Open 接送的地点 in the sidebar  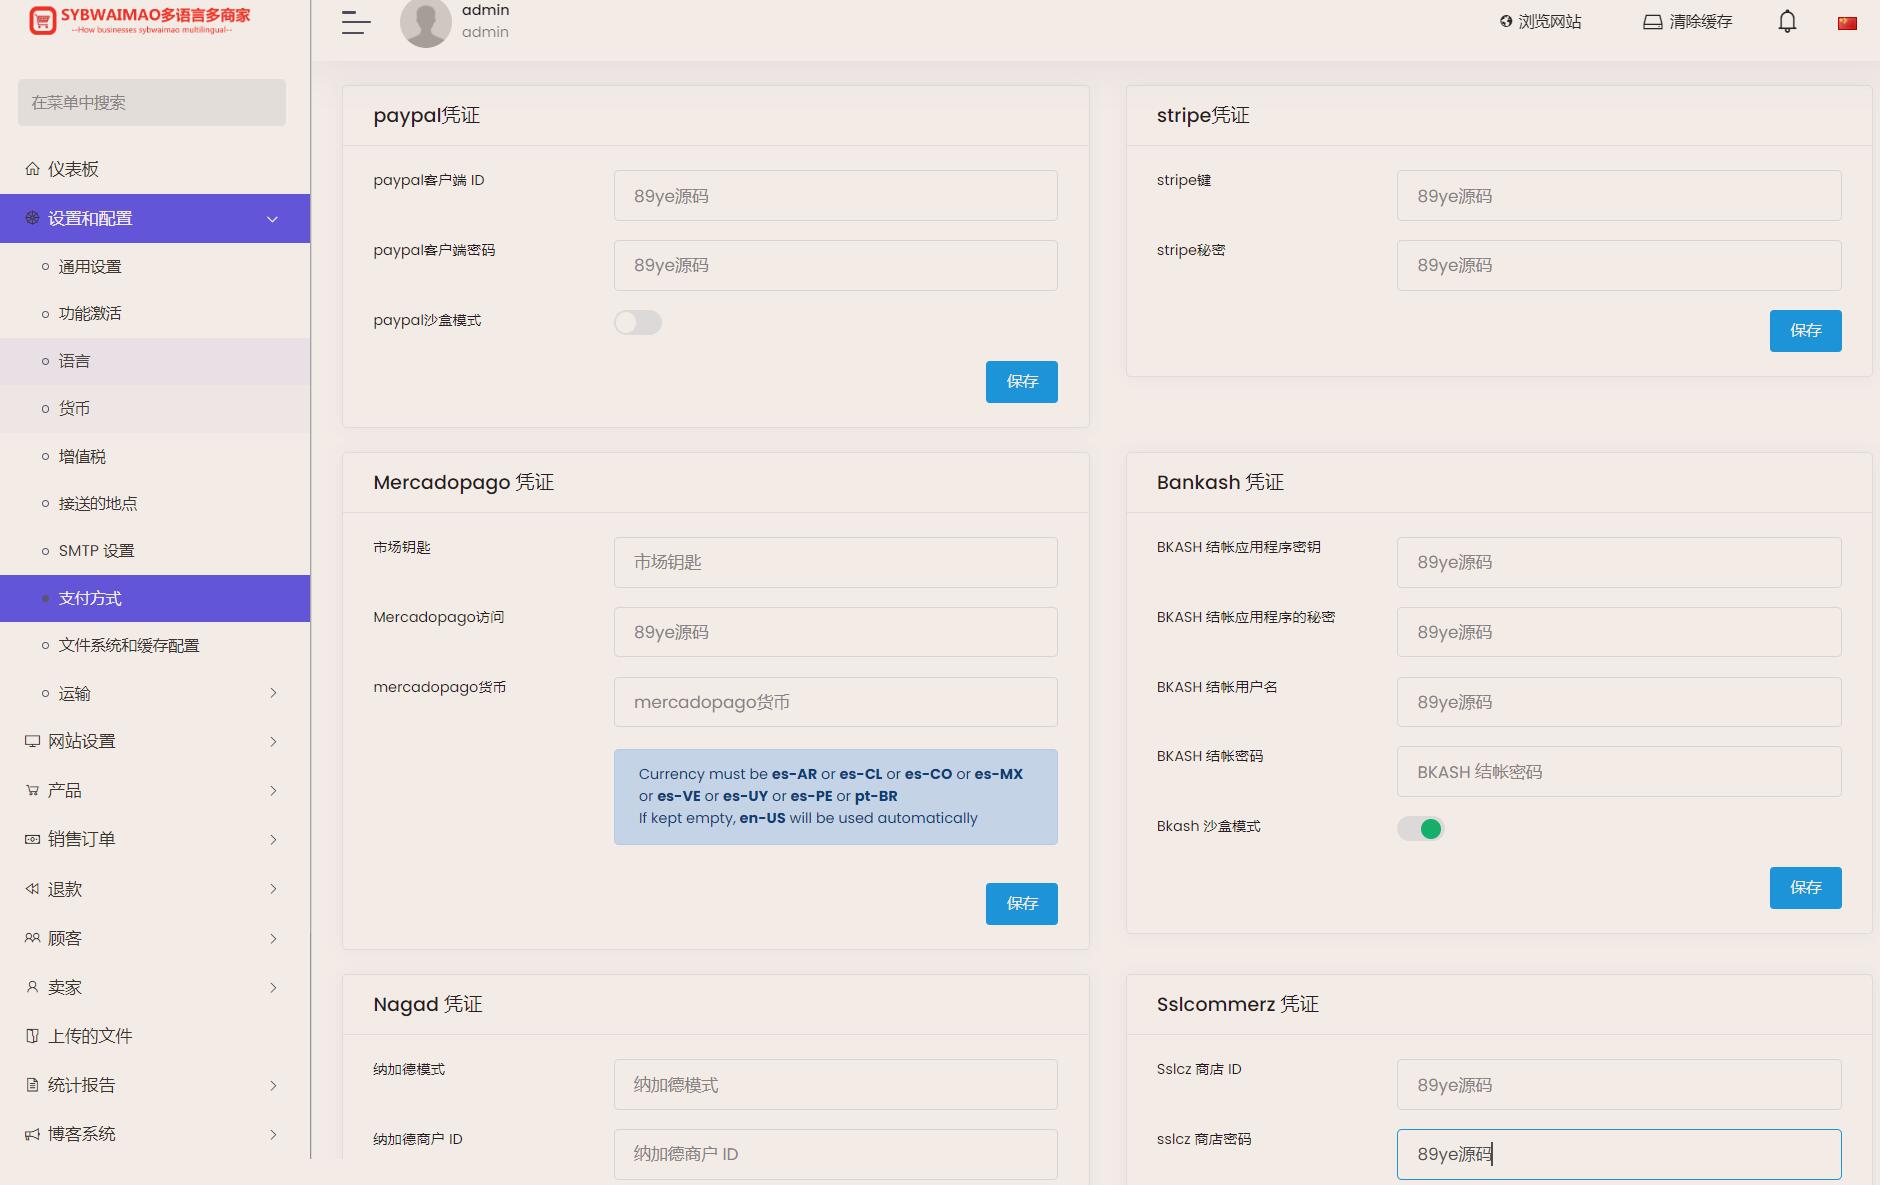pyautogui.click(x=155, y=503)
